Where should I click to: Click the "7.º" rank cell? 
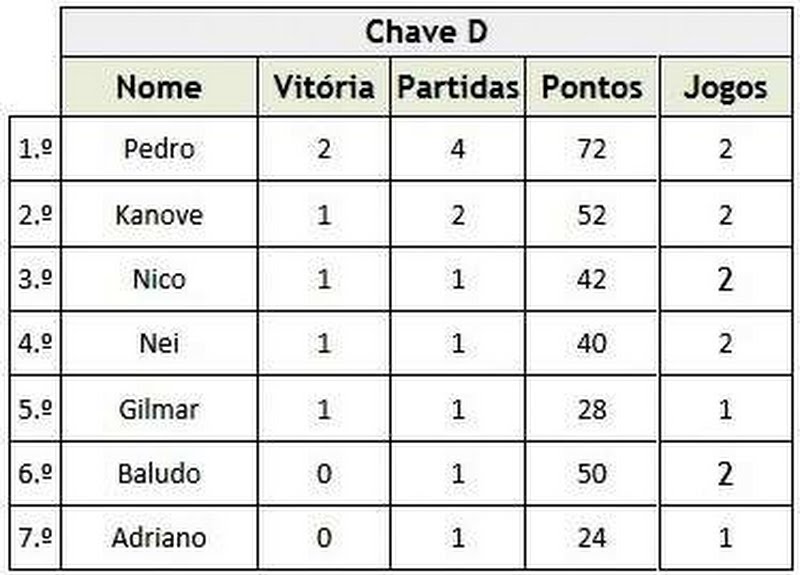35,538
